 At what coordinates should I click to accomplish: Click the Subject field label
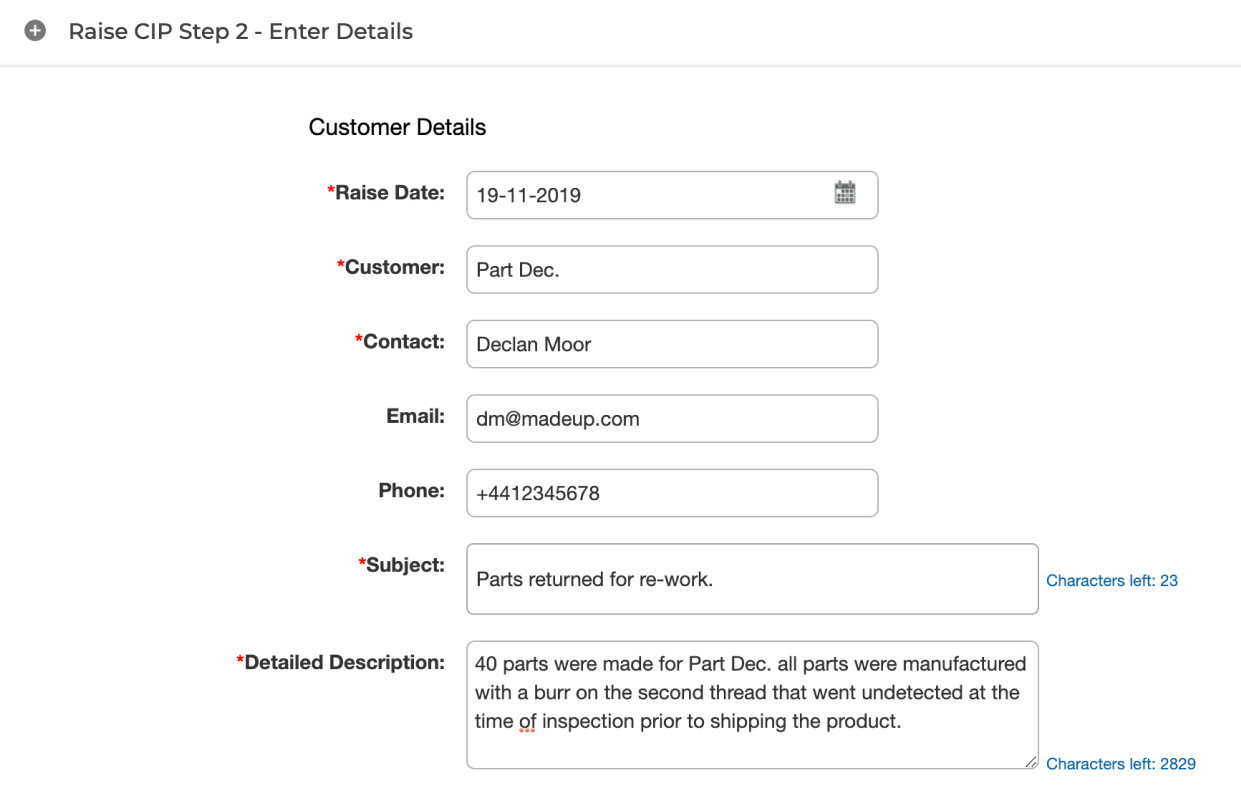(x=401, y=565)
